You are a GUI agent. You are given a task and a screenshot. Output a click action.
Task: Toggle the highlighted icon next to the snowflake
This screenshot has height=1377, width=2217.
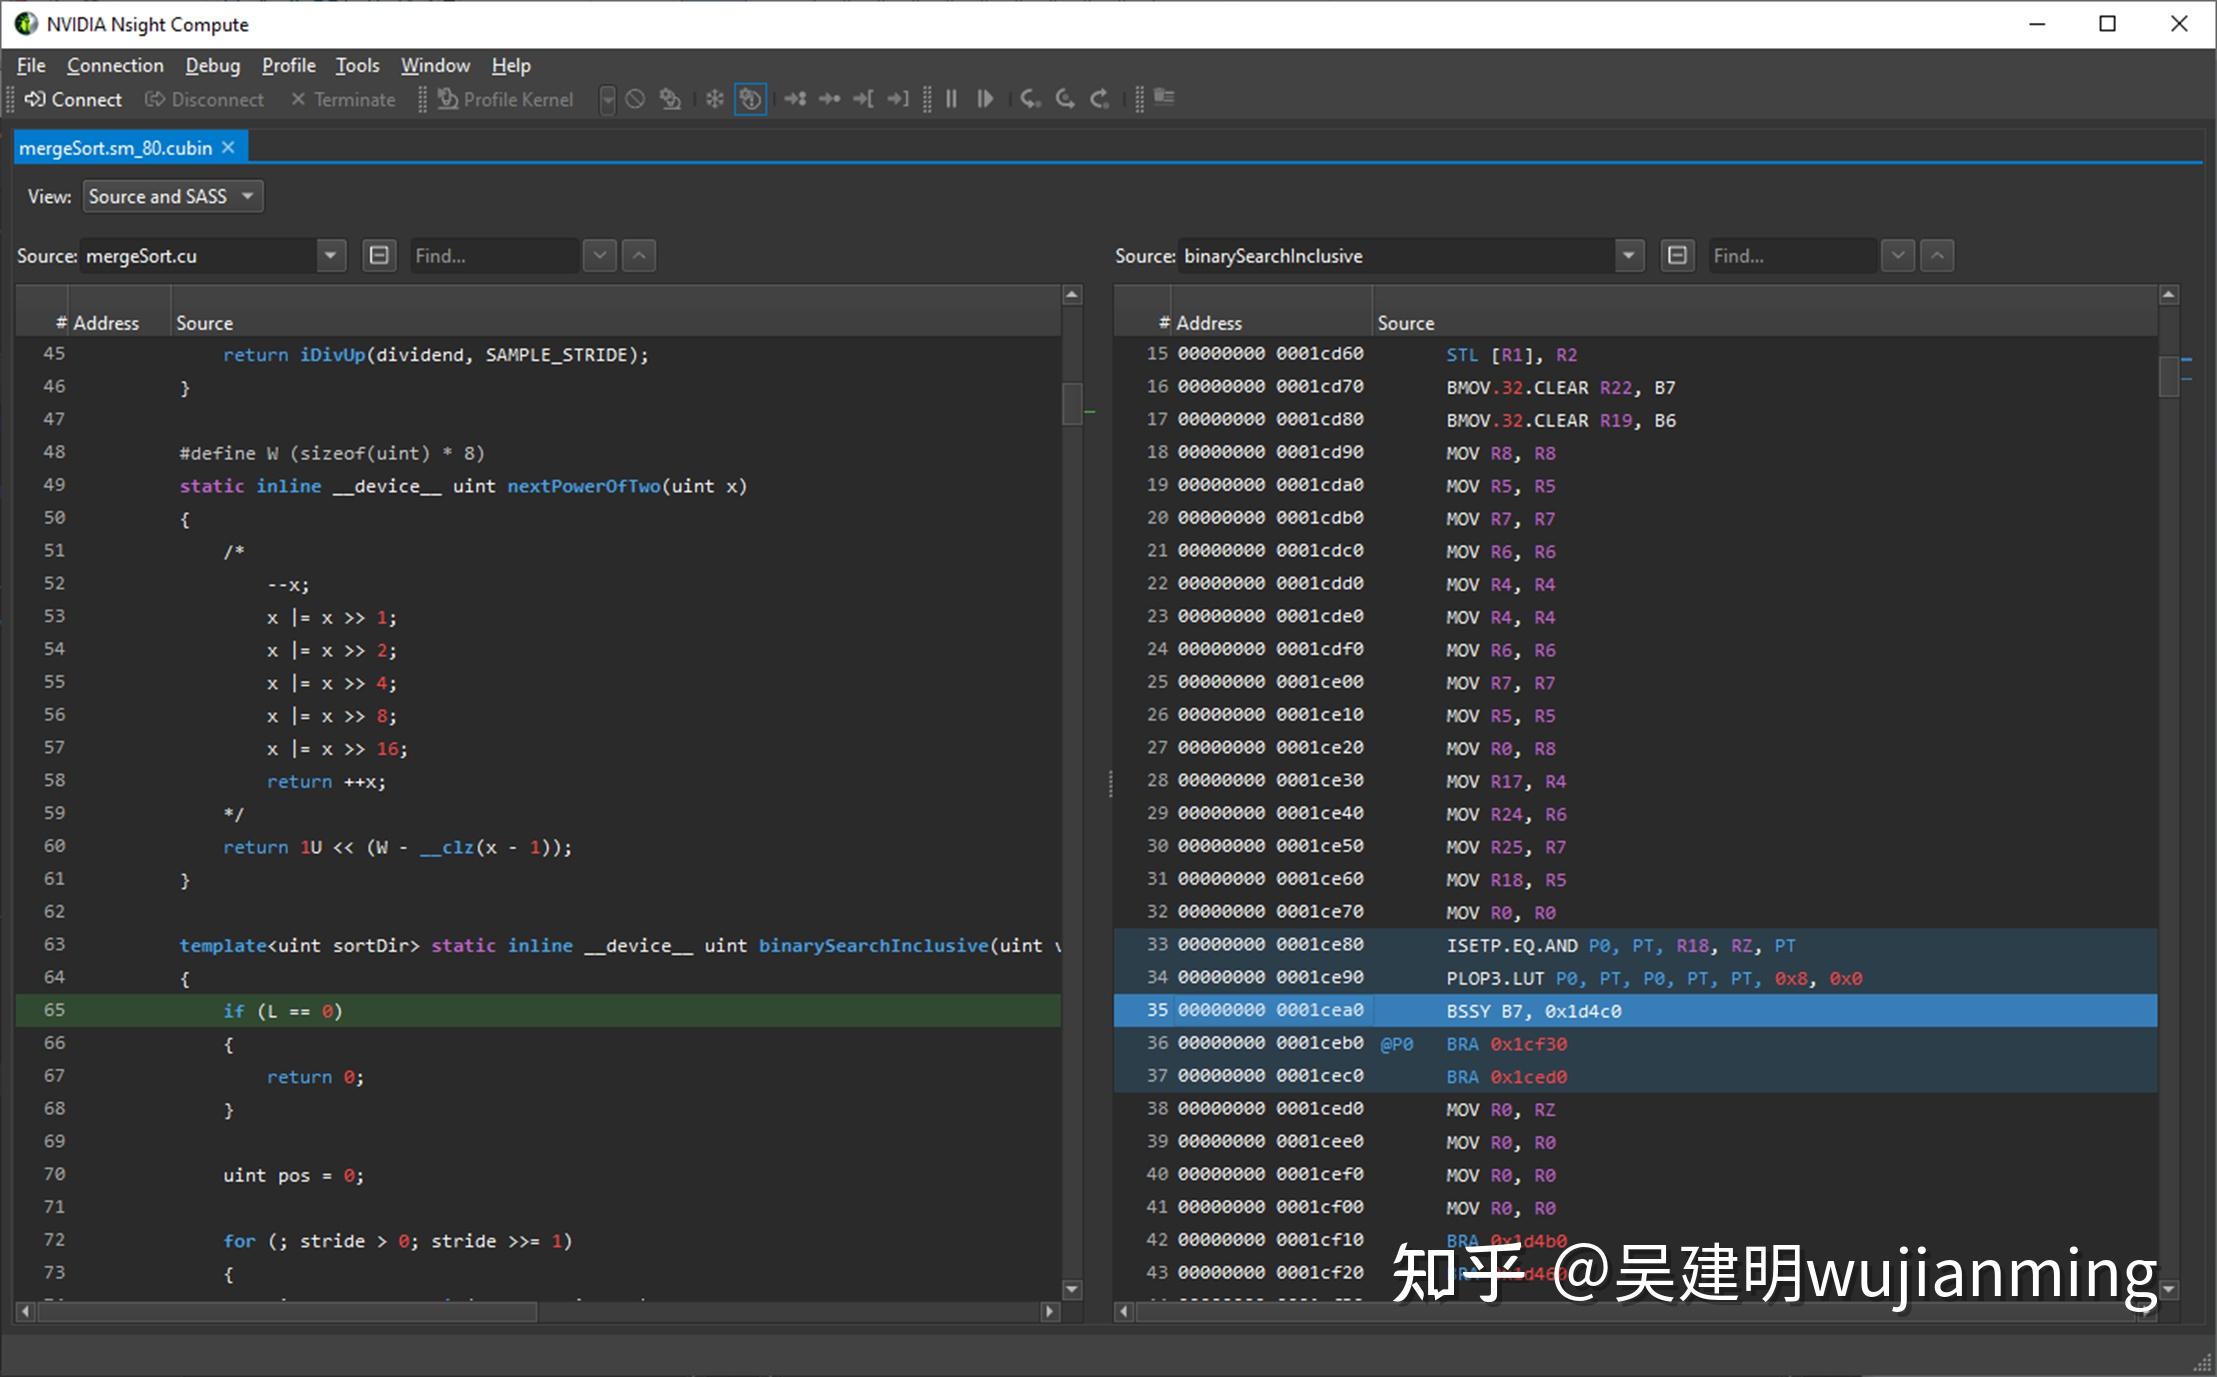(750, 99)
